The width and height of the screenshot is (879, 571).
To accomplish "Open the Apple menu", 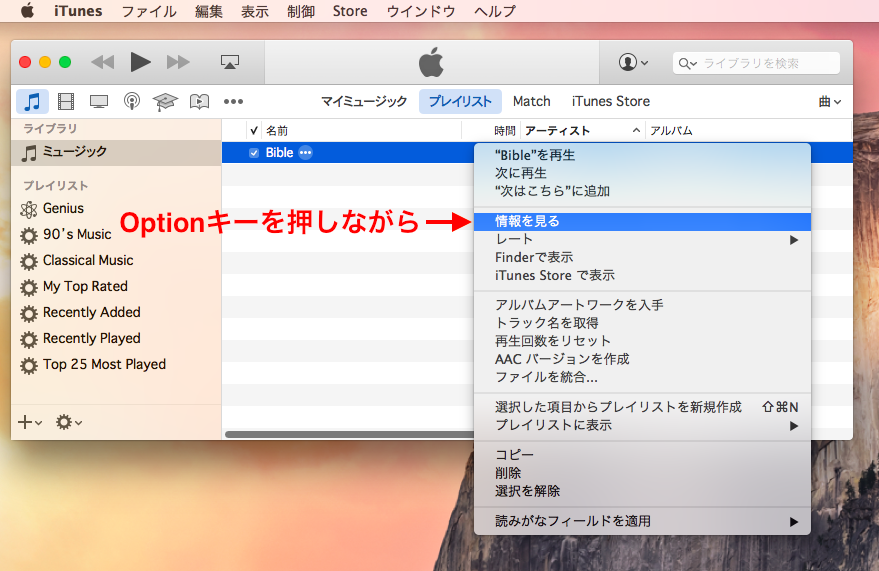I will click(27, 11).
